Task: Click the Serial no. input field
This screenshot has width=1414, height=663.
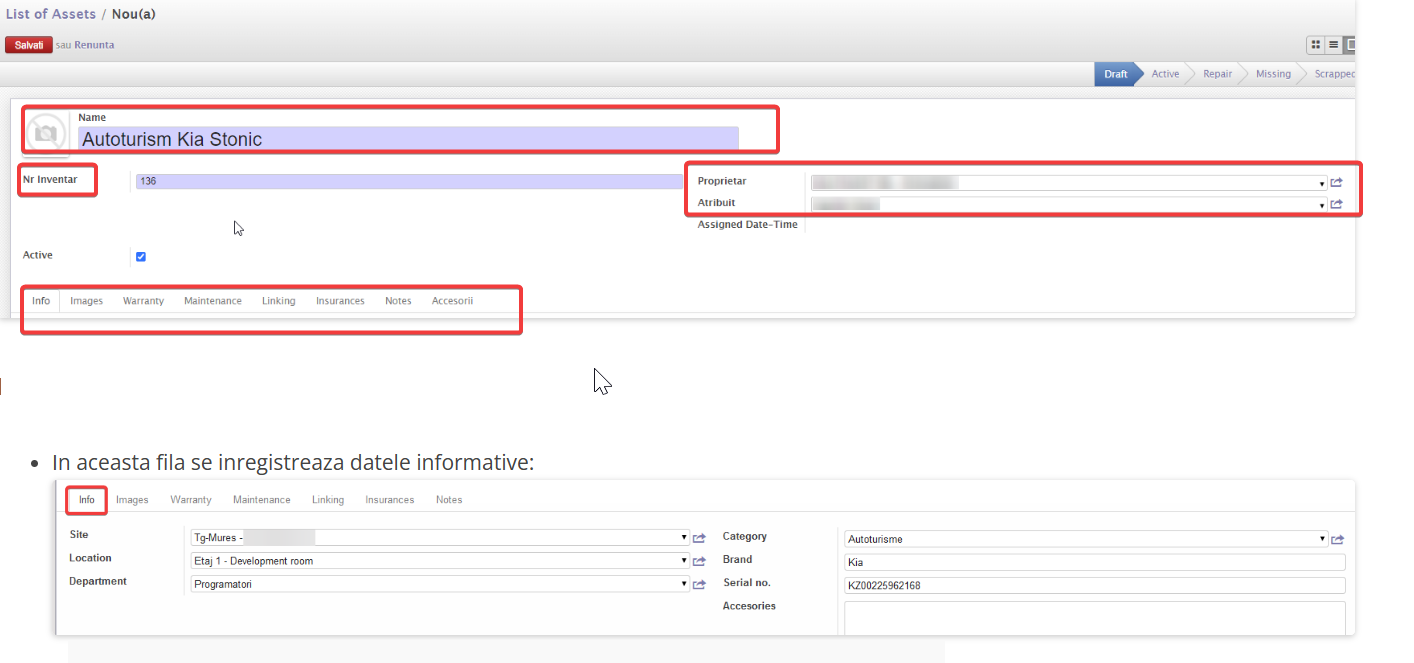Action: click(1094, 585)
